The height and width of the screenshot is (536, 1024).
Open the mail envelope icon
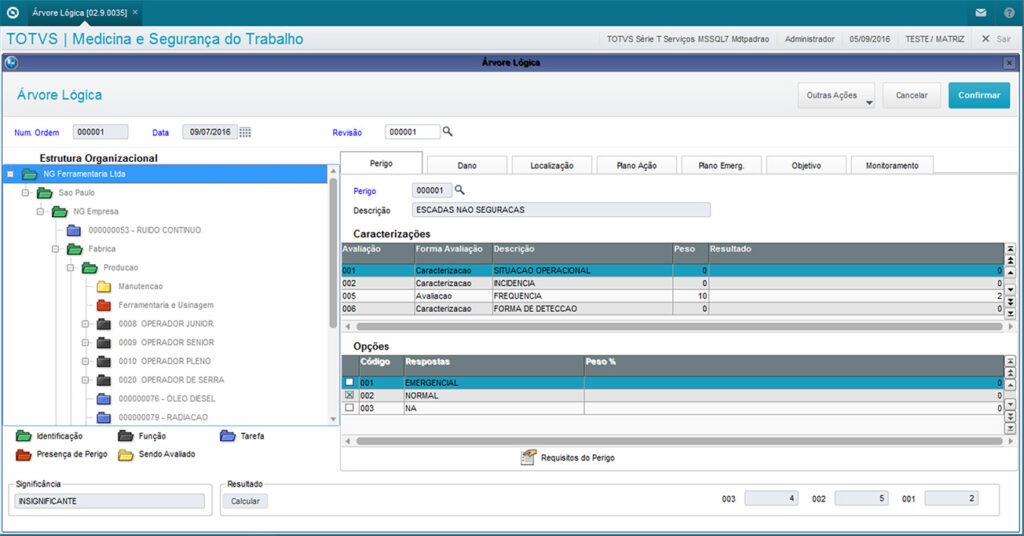click(x=980, y=12)
